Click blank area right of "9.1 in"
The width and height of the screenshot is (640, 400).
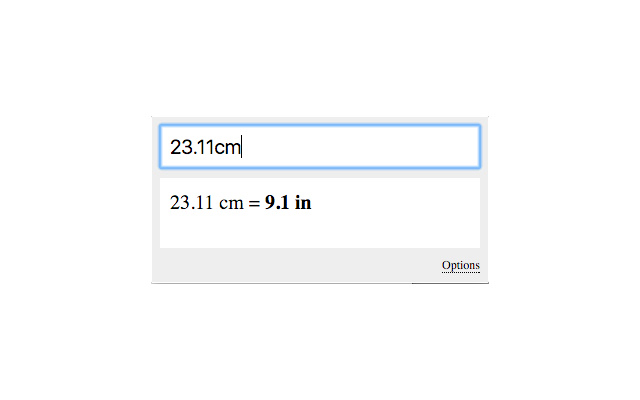pyautogui.click(x=400, y=203)
